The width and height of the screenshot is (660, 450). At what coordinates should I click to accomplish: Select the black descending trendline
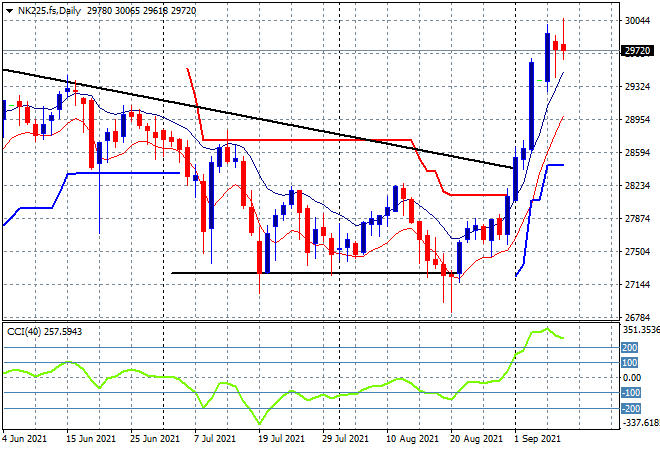click(x=258, y=119)
